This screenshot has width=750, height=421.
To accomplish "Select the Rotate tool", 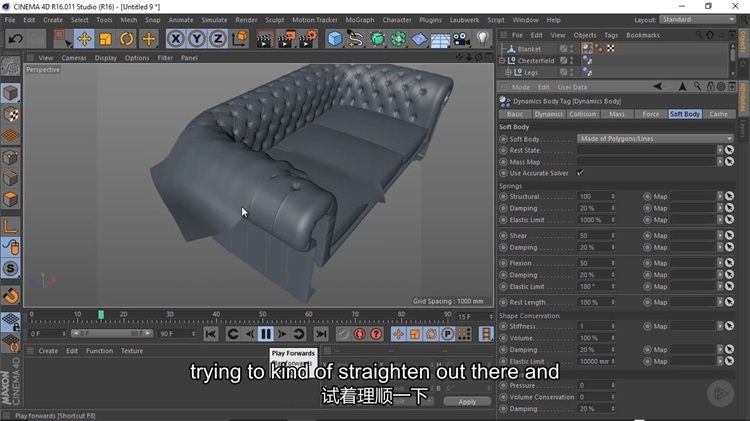I will click(x=127, y=39).
